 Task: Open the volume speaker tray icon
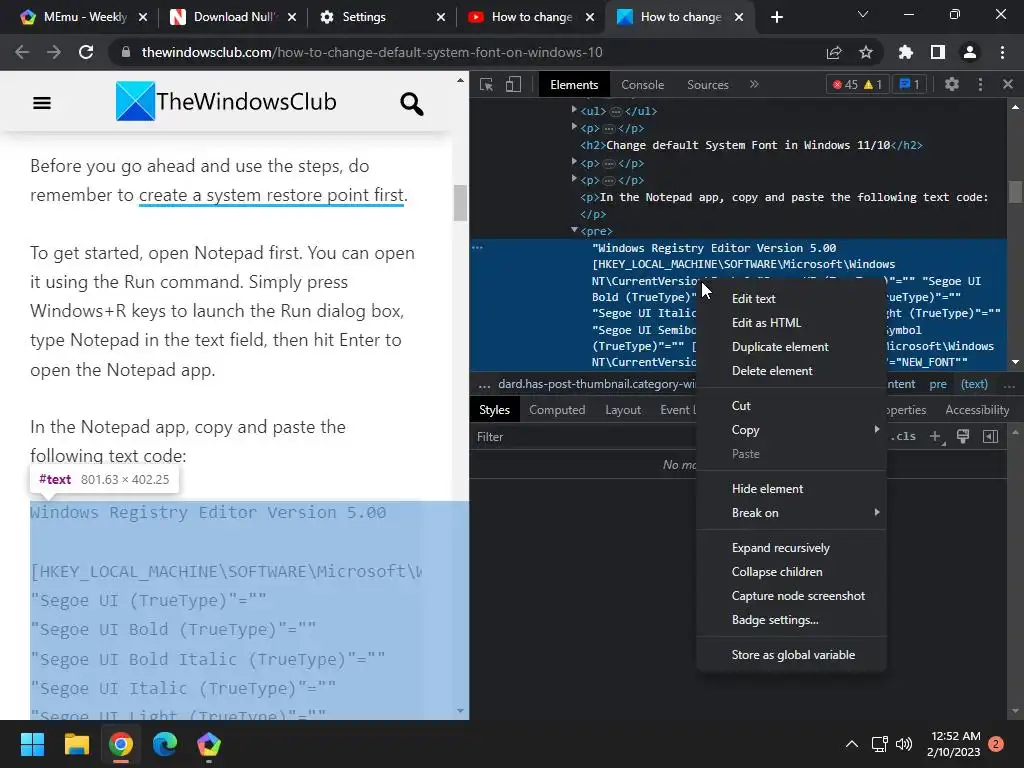coord(904,744)
